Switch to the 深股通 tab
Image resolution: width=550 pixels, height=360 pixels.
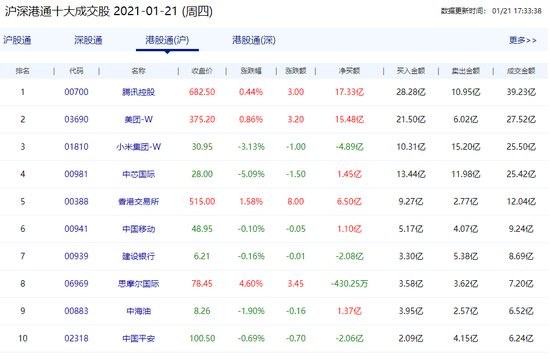[88, 40]
